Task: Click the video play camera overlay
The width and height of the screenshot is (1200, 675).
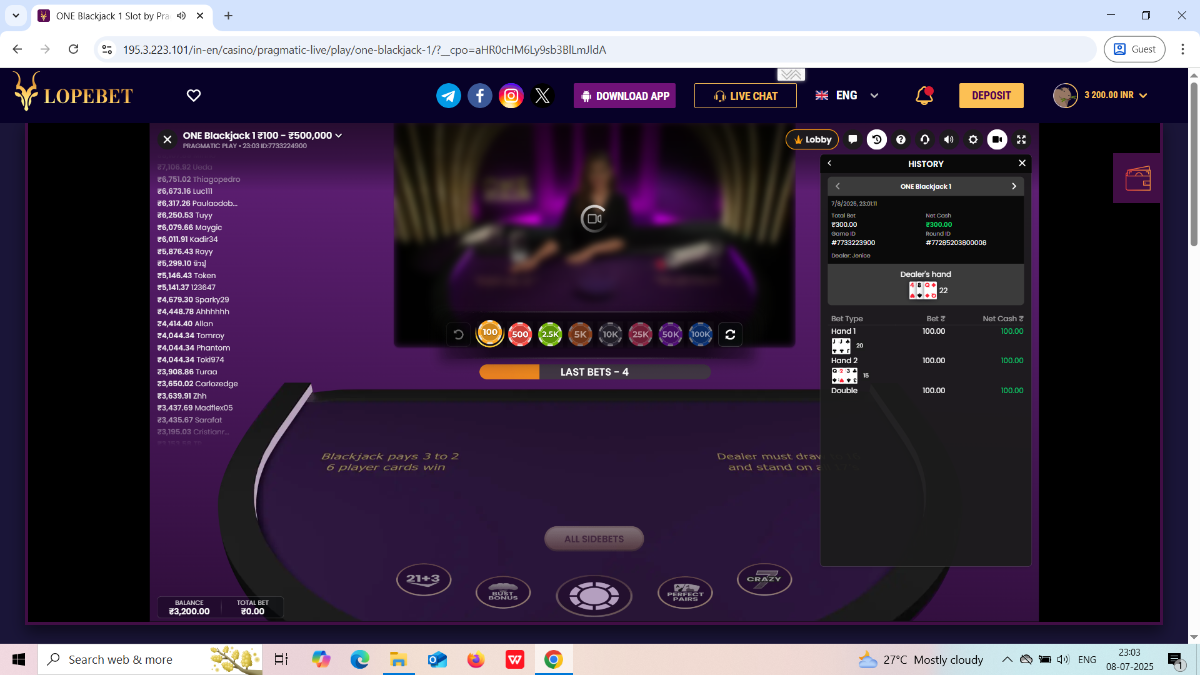Action: point(594,217)
